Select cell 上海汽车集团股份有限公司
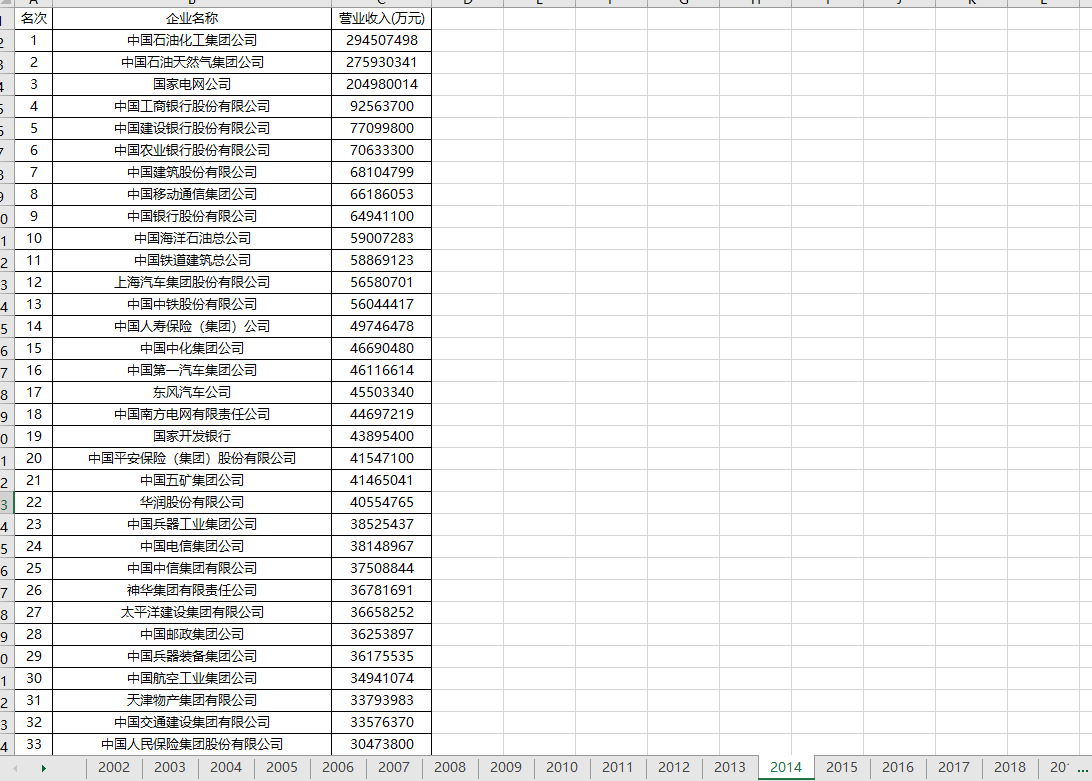The height and width of the screenshot is (781, 1092). tap(192, 282)
